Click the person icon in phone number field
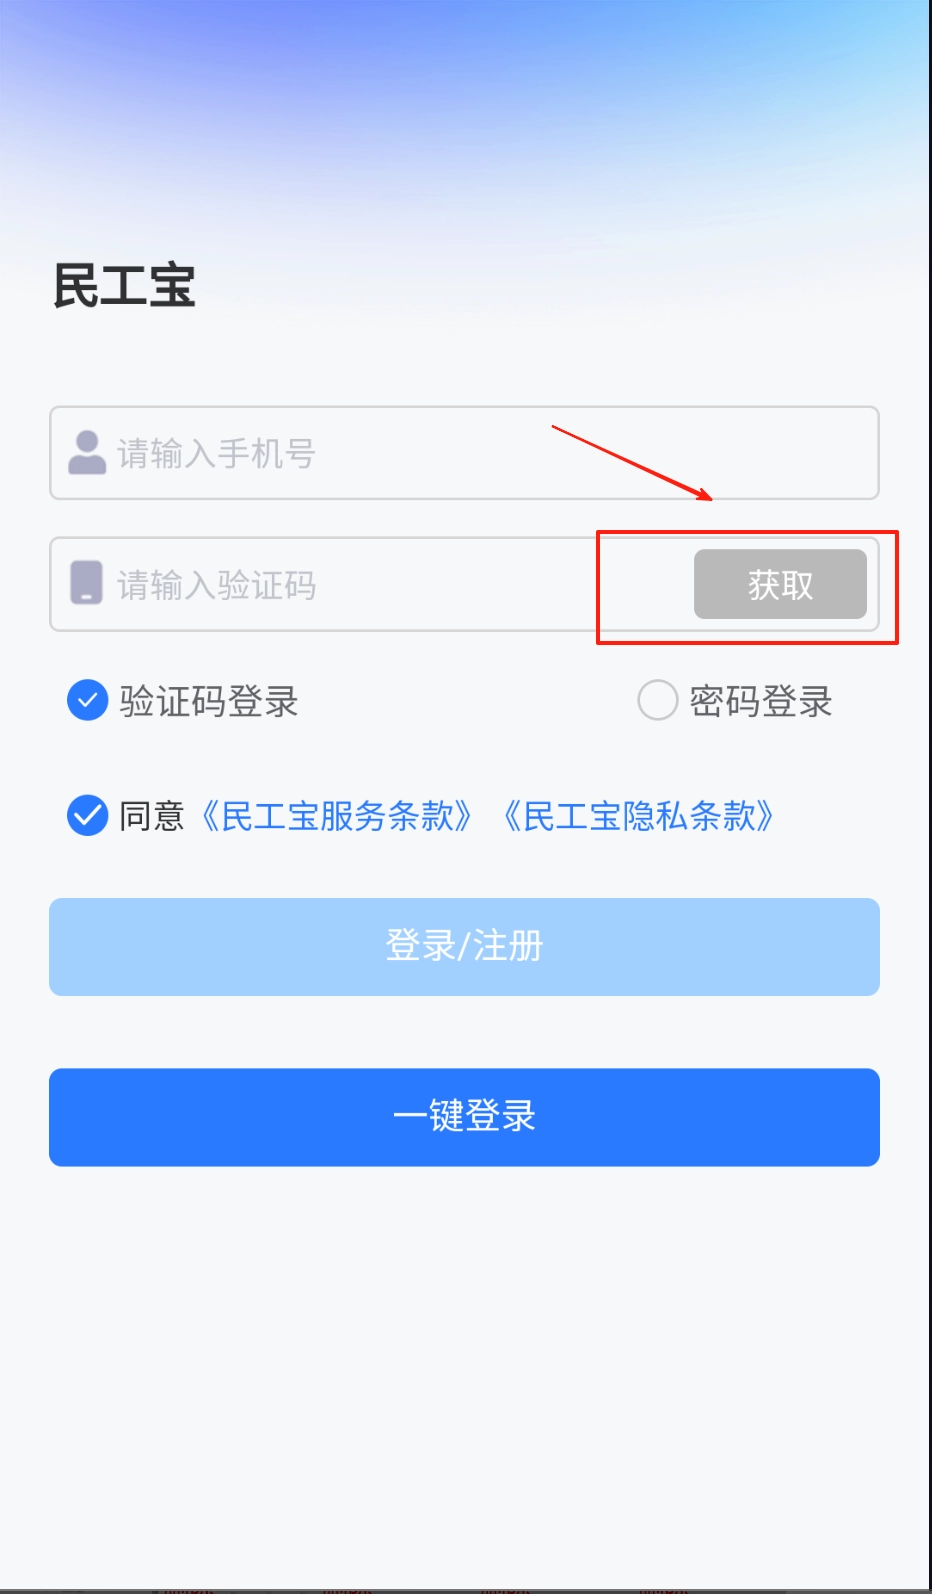This screenshot has height=1594, width=932. tap(87, 453)
